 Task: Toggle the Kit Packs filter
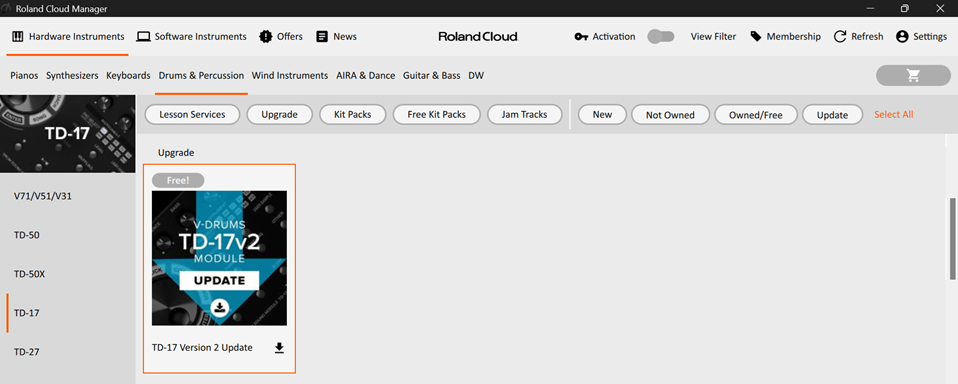(x=353, y=115)
